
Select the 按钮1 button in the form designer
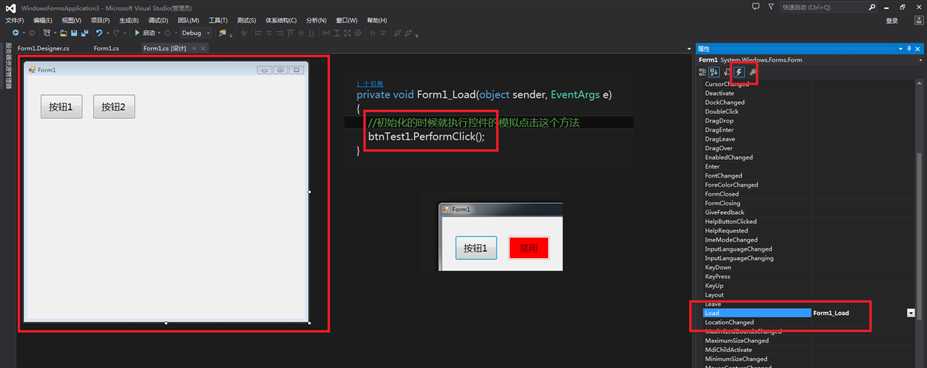[61, 106]
